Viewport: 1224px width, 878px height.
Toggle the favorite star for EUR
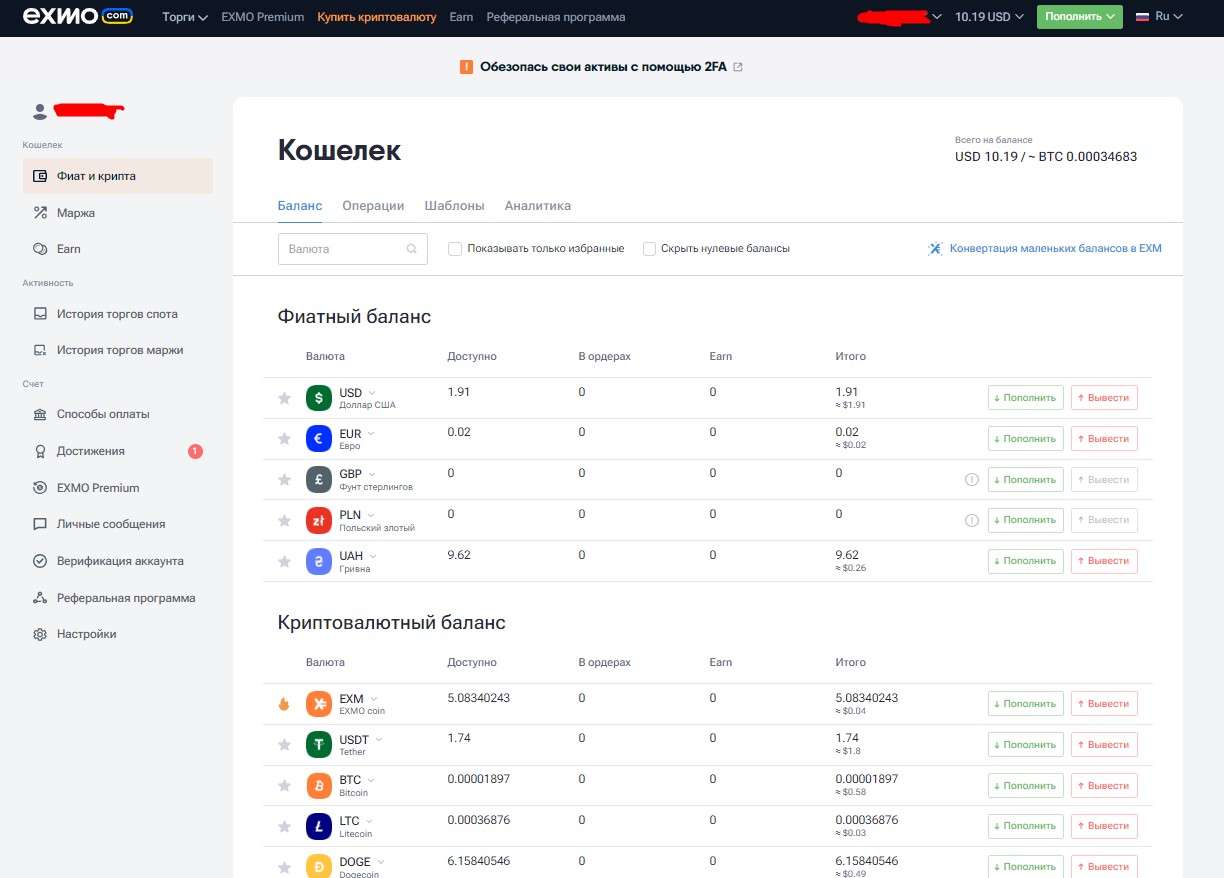(284, 439)
